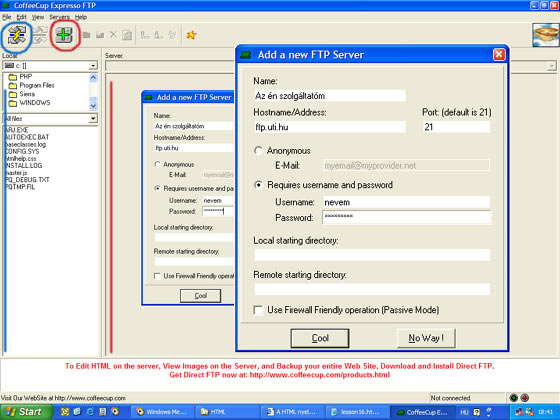Click the Windows Media Player quick launch icon
The width and height of the screenshot is (560, 420).
point(115,412)
